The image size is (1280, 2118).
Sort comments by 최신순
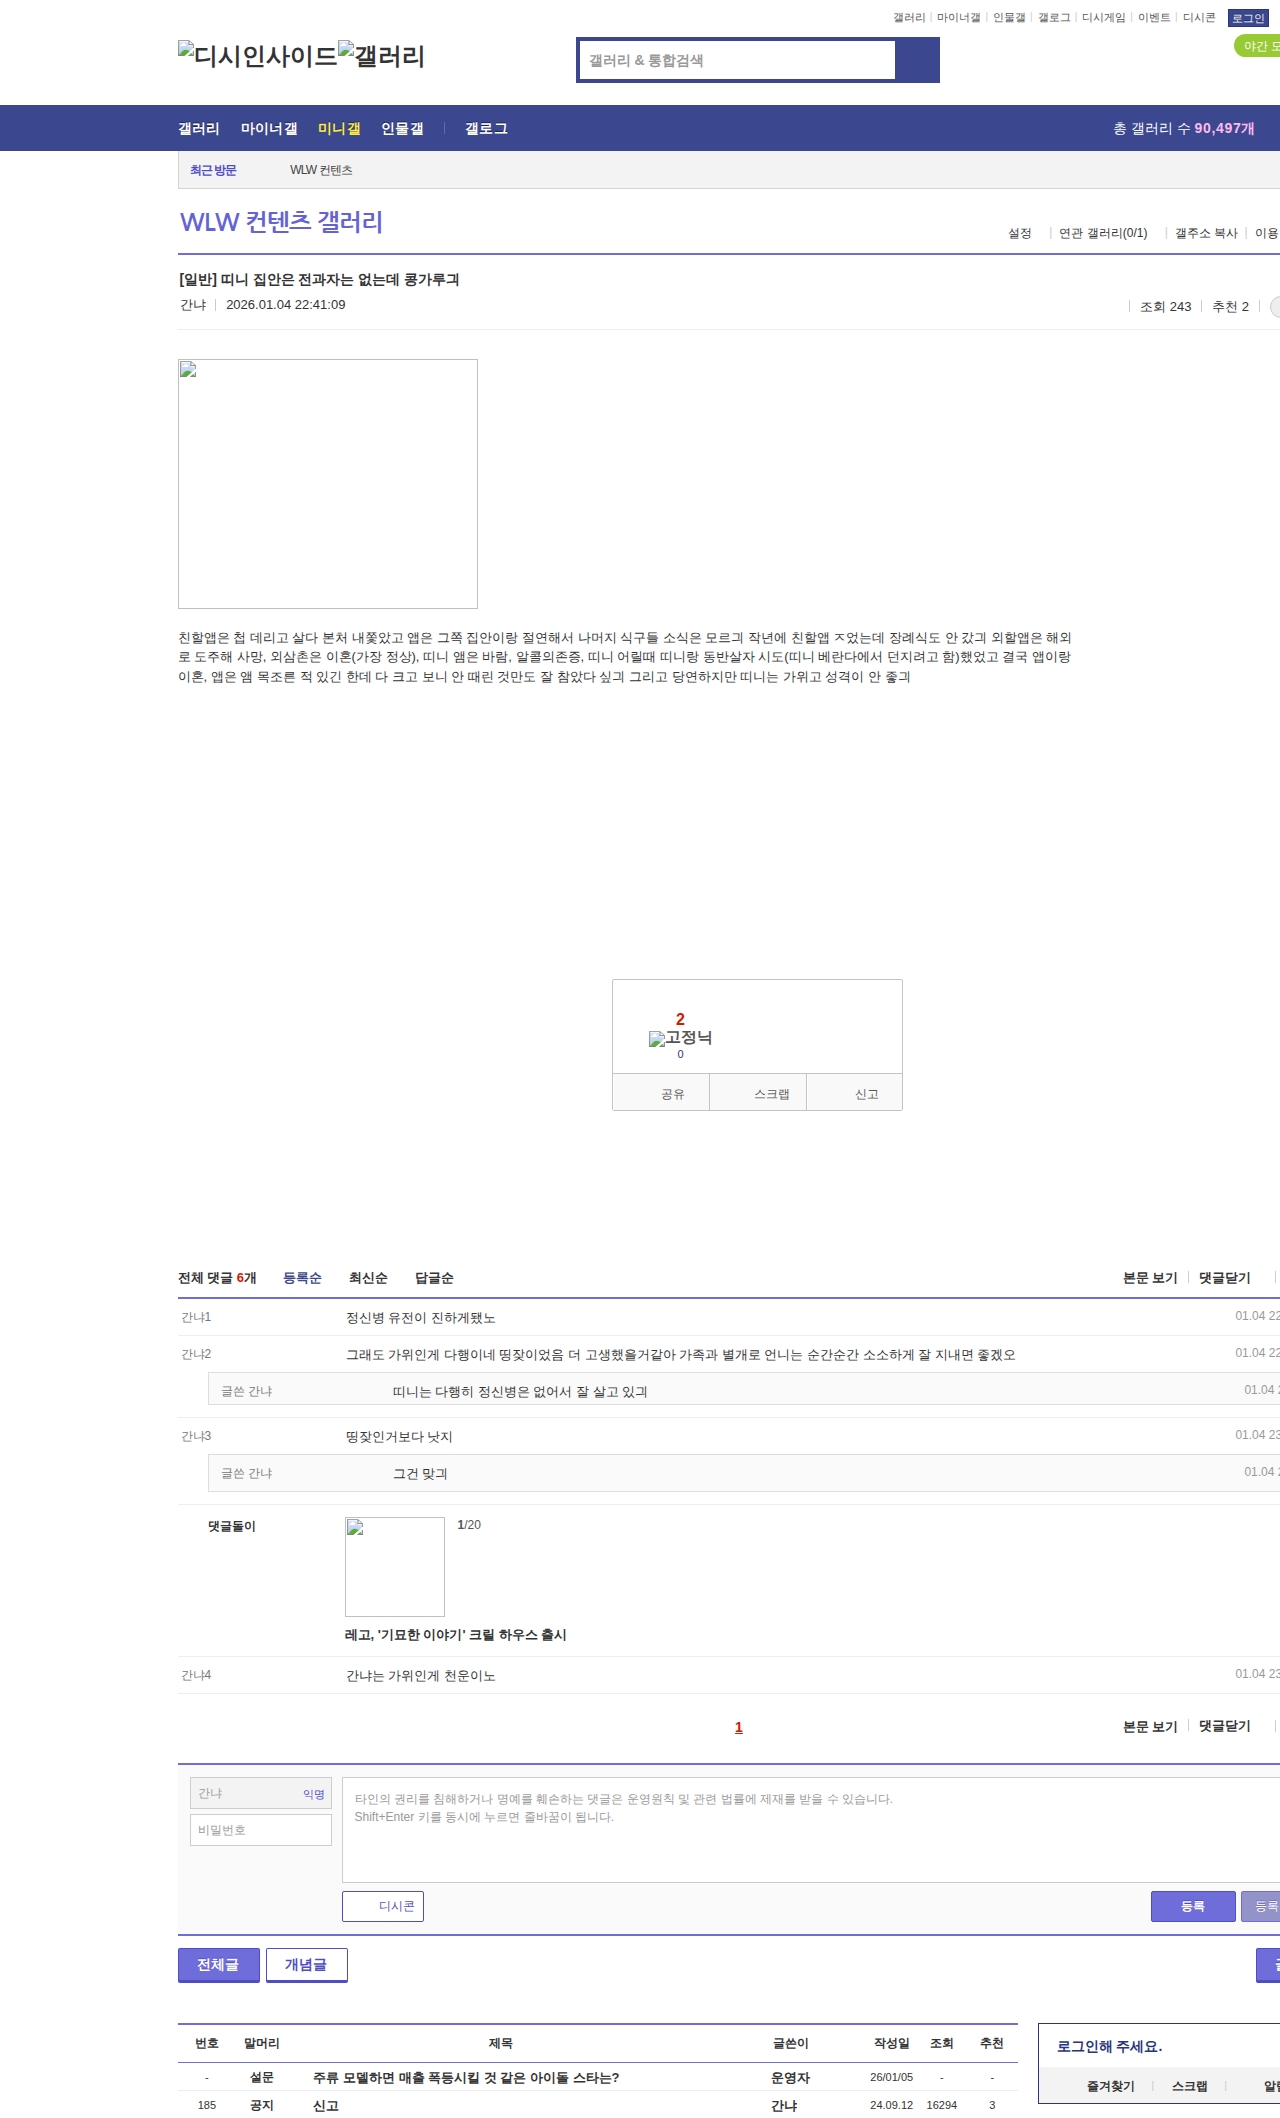(x=368, y=1278)
